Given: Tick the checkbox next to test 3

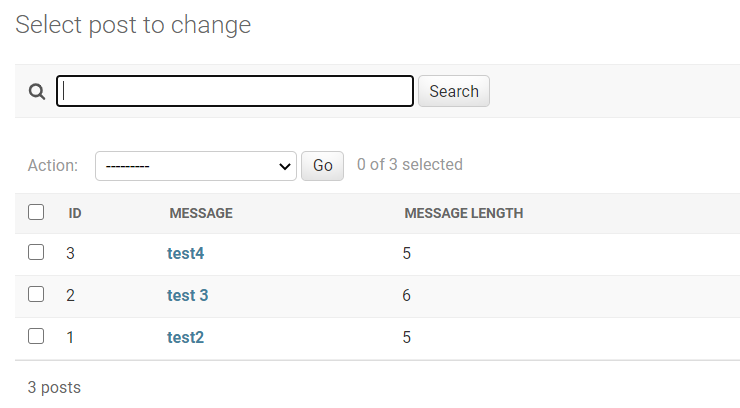Looking at the screenshot, I should (x=36, y=295).
